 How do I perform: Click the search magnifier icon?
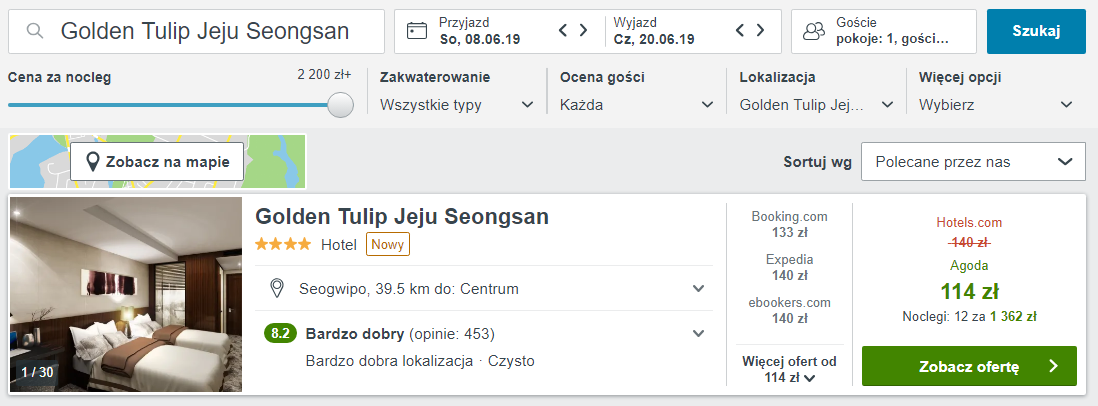pyautogui.click(x=35, y=31)
